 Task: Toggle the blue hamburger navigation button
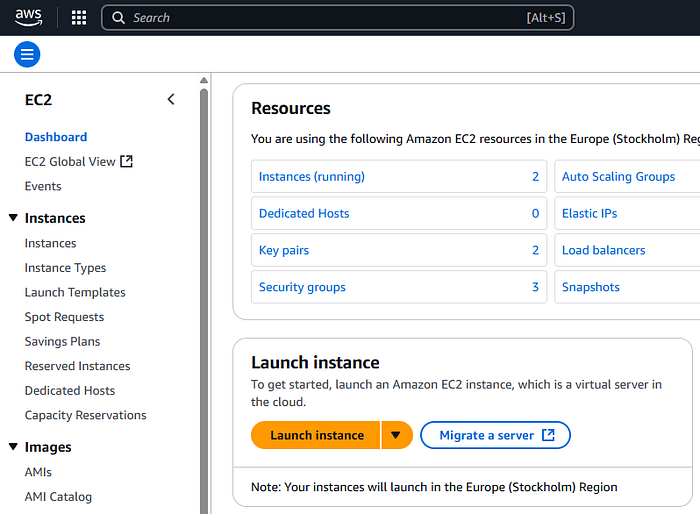(x=27, y=54)
